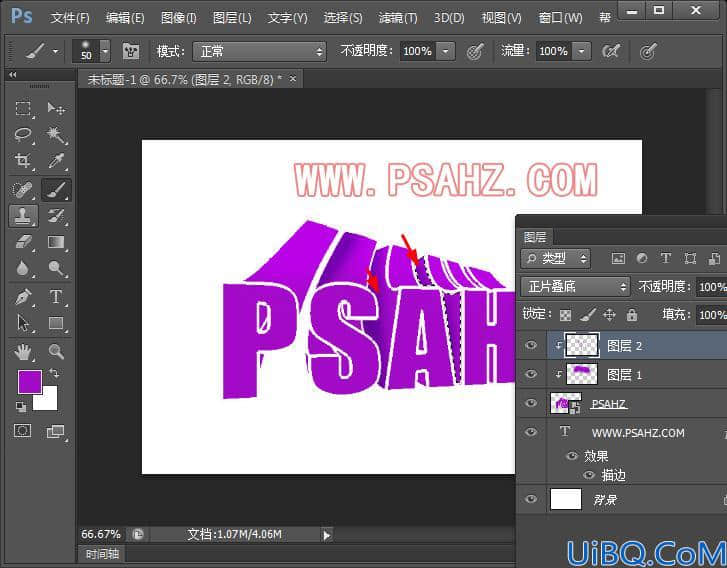727x568 pixels.
Task: Toggle Quick Mask mode
Action: point(22,431)
